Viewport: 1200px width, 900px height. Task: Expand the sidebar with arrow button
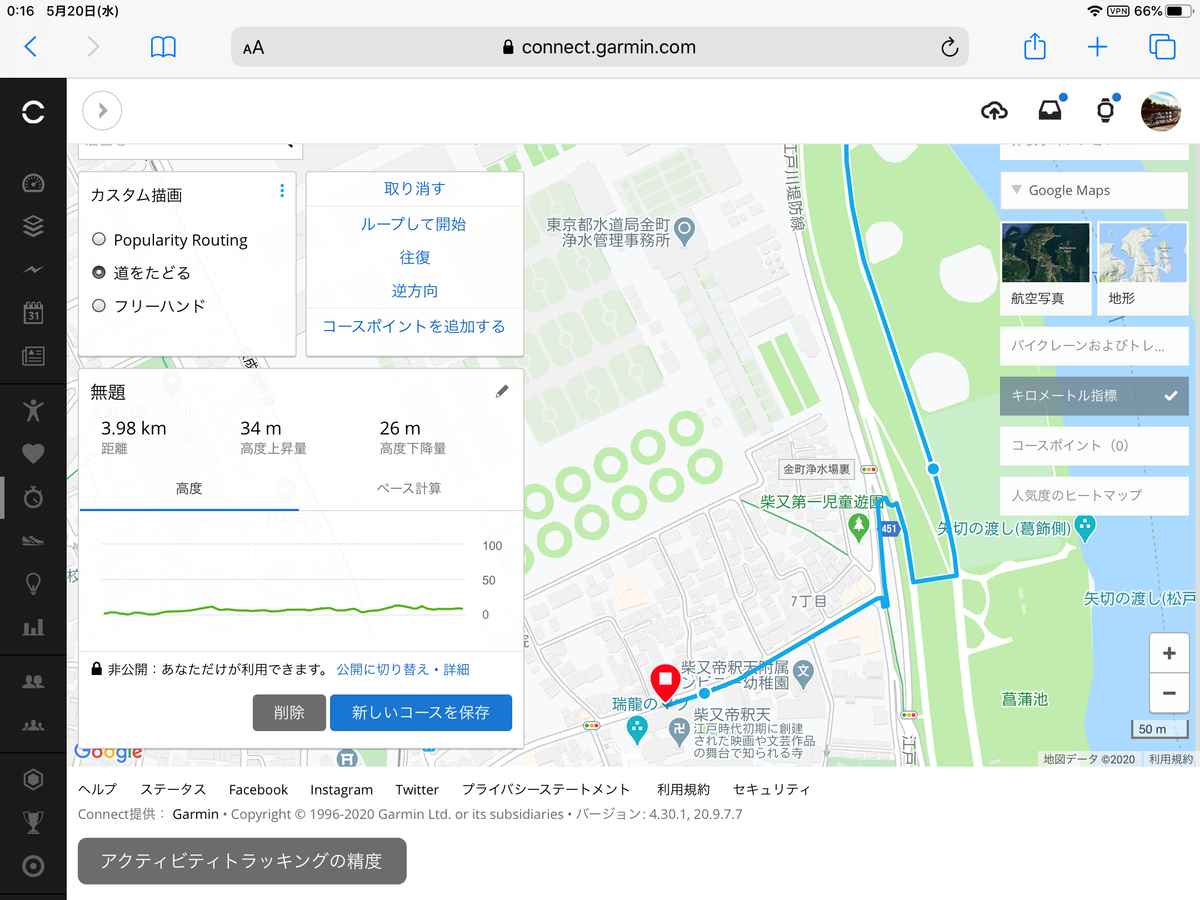[x=102, y=111]
